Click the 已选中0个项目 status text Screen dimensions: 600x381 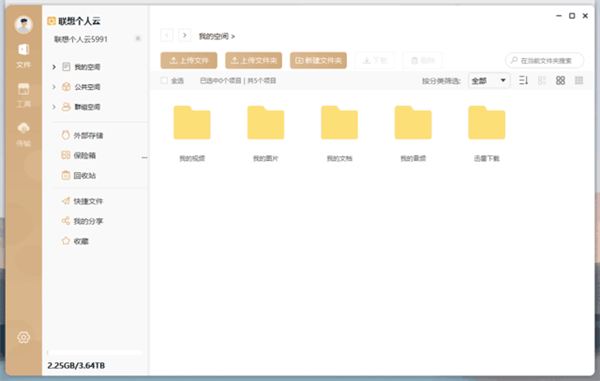(x=221, y=81)
